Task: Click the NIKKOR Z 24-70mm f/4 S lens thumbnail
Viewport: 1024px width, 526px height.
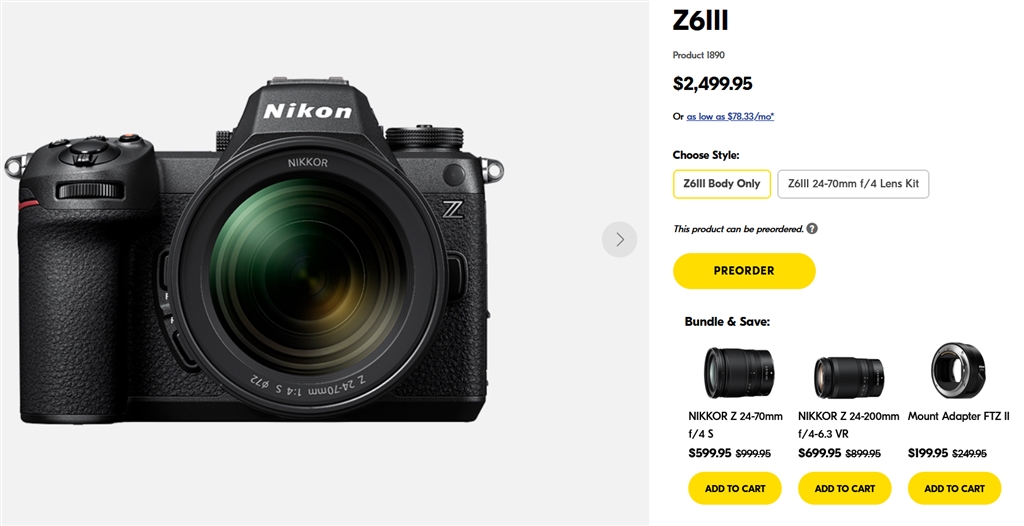Action: coord(738,372)
